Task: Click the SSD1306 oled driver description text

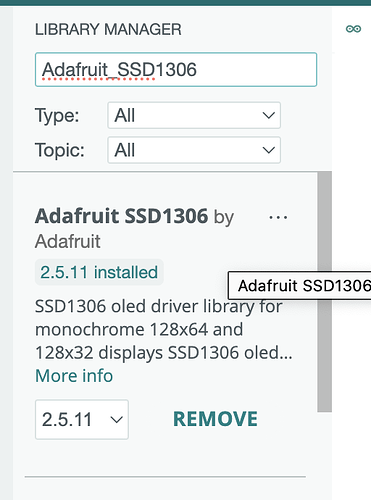Action: coord(164,329)
